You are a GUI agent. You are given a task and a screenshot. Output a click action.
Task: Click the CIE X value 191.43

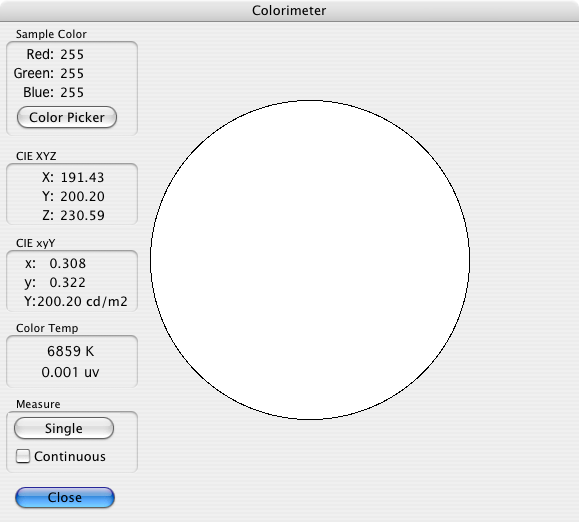point(82,178)
